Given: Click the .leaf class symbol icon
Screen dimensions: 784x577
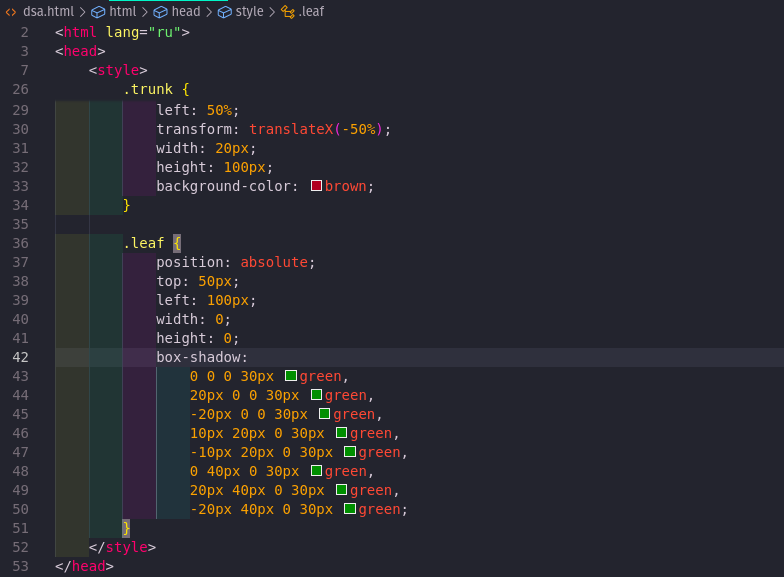Looking at the screenshot, I should point(288,12).
